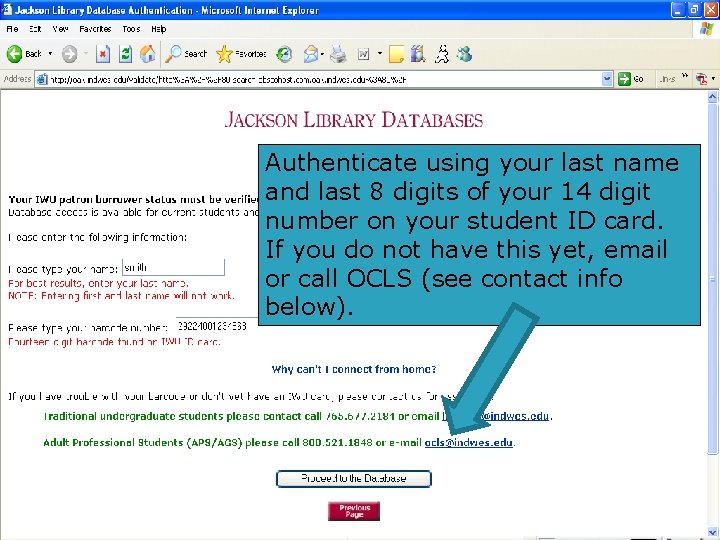720x540 pixels.
Task: Expand the Mail icon dropdown arrow
Action: tap(322, 54)
